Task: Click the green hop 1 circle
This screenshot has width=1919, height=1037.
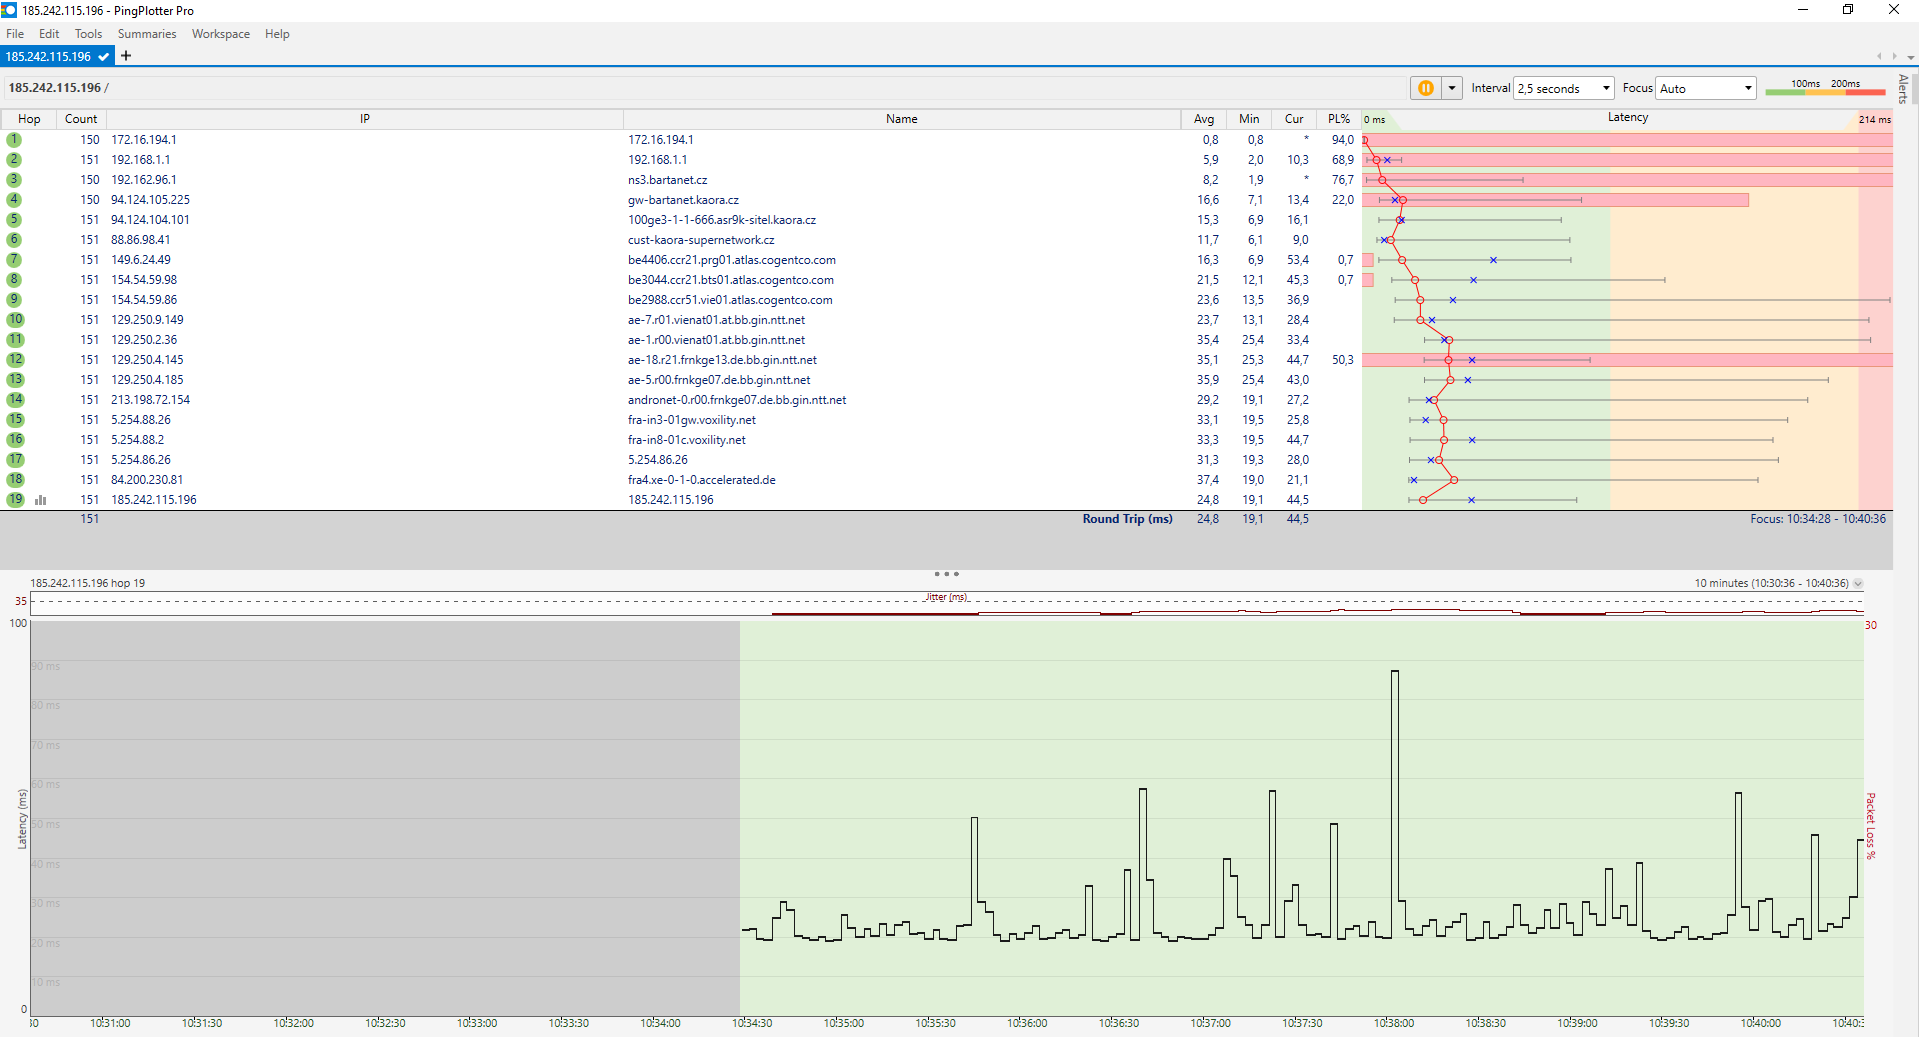Action: tap(14, 140)
